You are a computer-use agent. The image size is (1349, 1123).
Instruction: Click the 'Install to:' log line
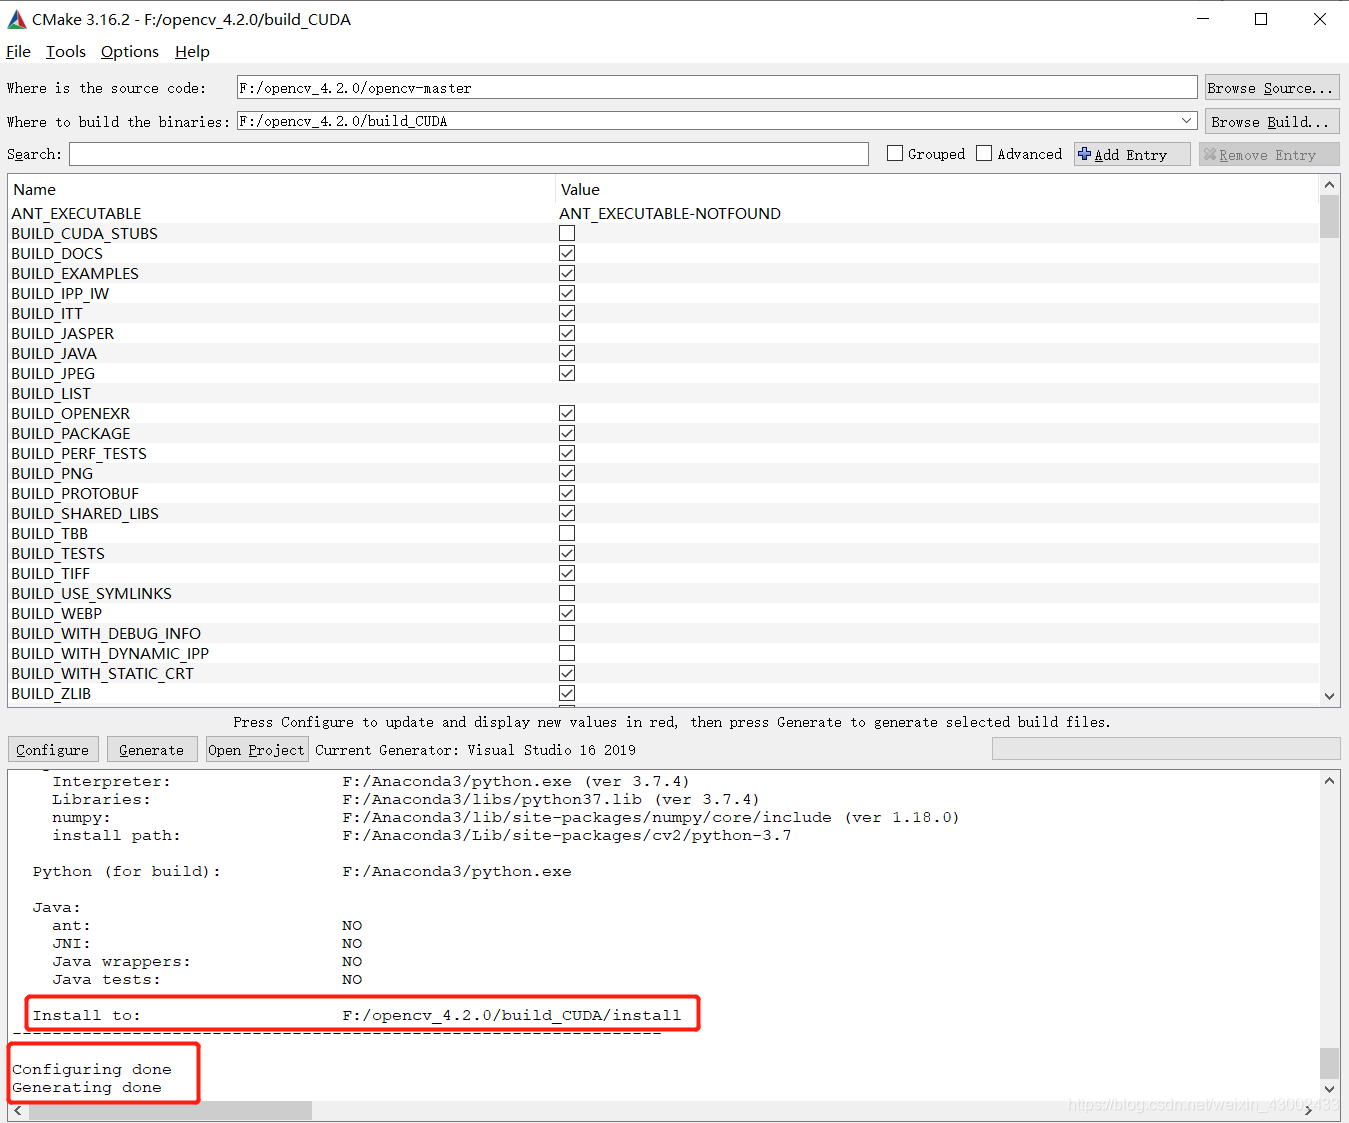(x=357, y=1015)
